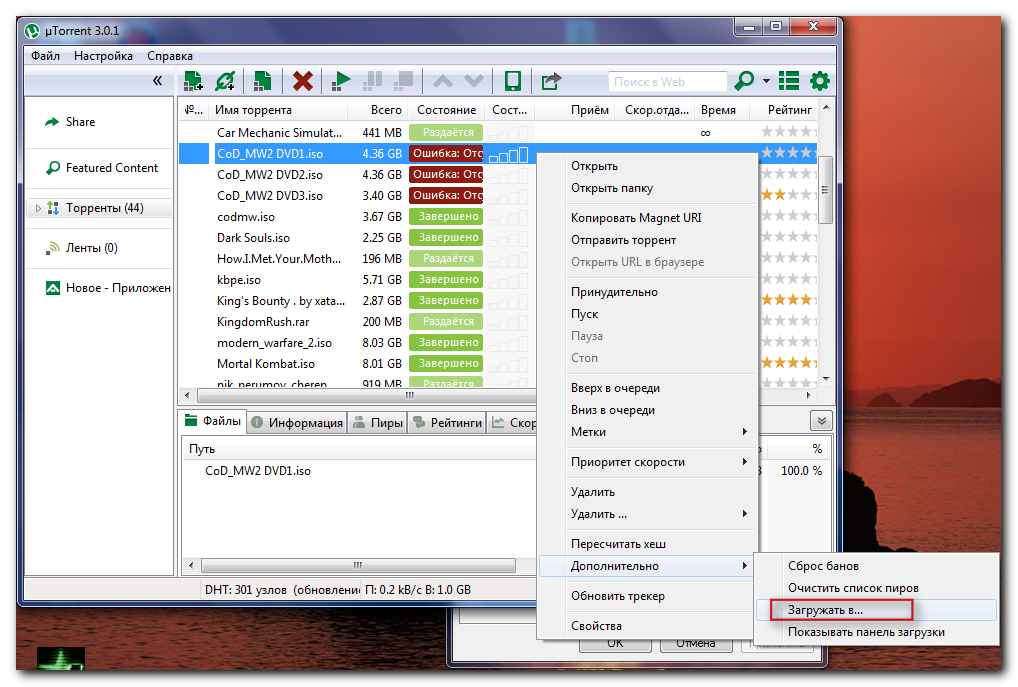Switch to the Информация tab
This screenshot has height=687, width=1018.
[x=297, y=423]
